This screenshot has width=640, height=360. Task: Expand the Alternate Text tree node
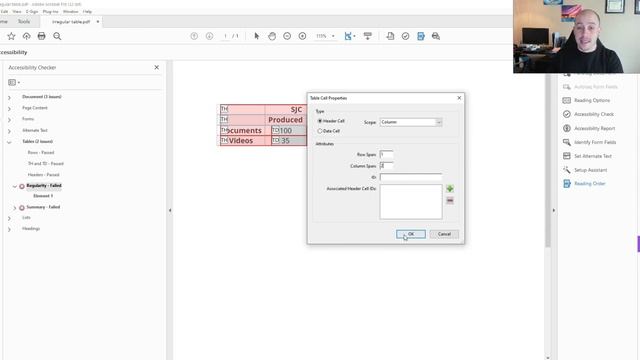(9, 131)
